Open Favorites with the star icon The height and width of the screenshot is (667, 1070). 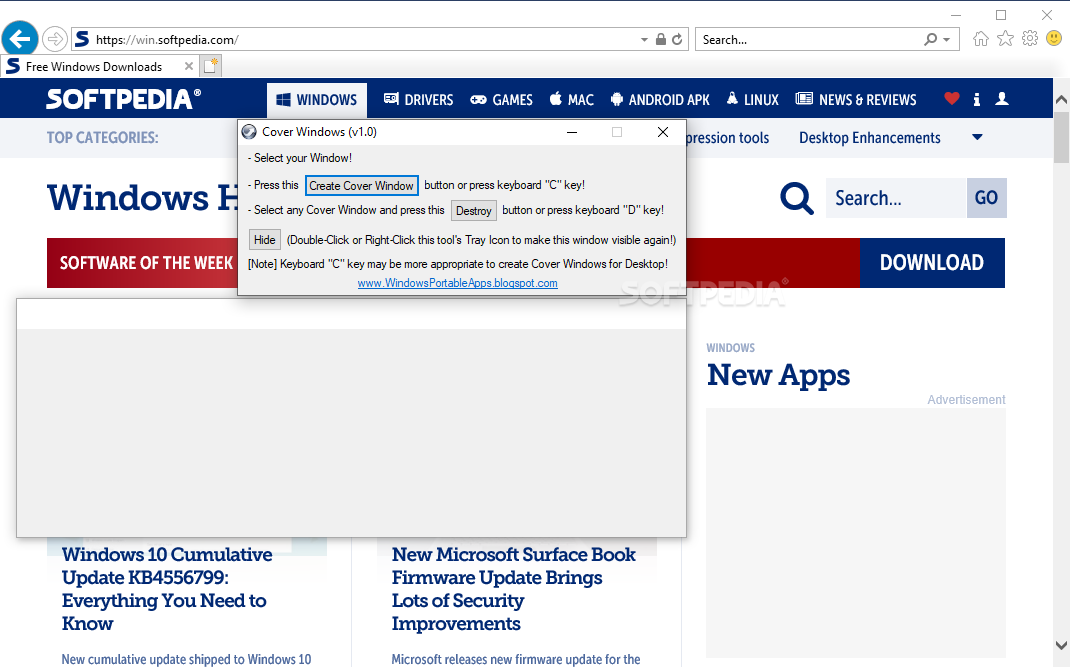[x=1005, y=39]
